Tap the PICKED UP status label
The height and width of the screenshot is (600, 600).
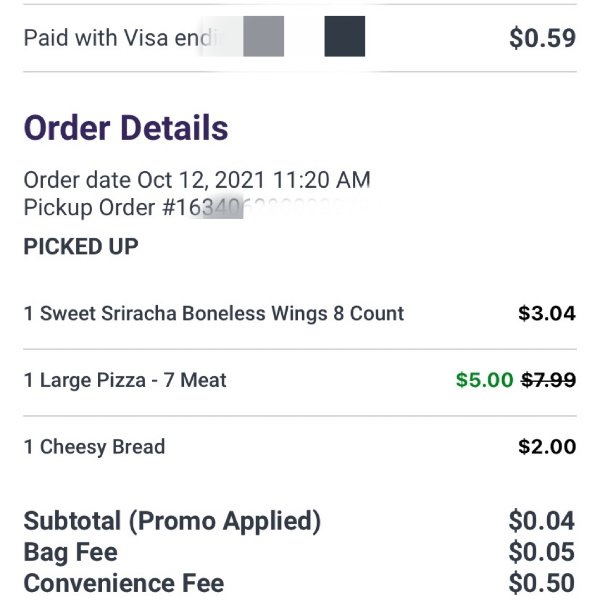click(81, 246)
